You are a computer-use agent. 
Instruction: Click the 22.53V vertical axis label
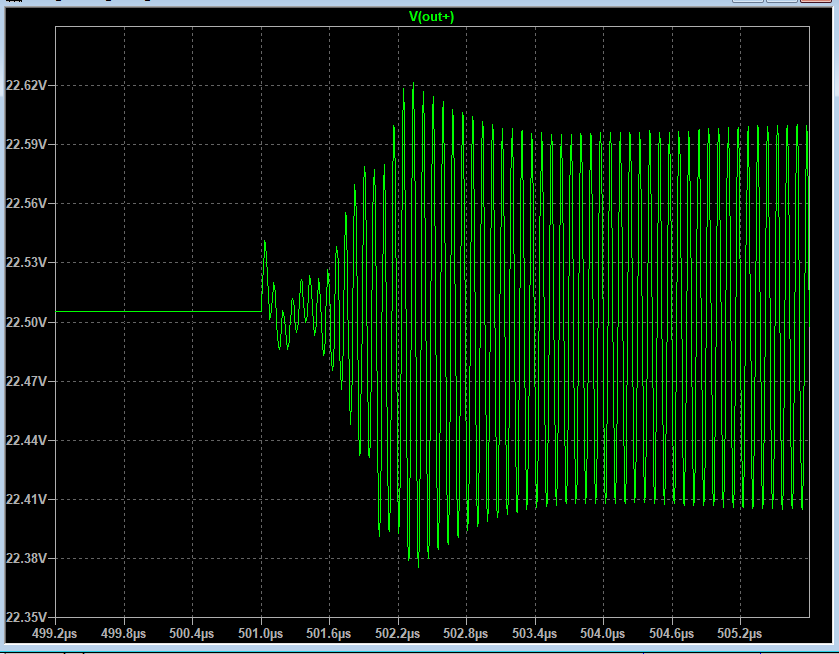point(26,262)
